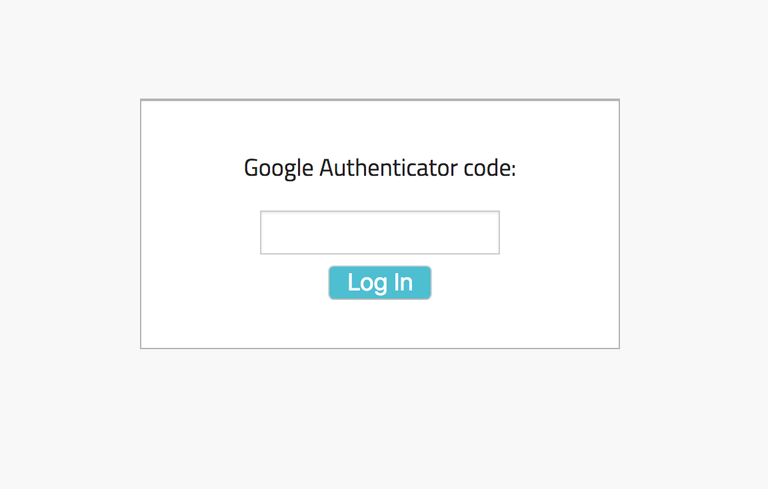Submit the form using Log In
Screen dimensions: 768x489
pyautogui.click(x=380, y=283)
